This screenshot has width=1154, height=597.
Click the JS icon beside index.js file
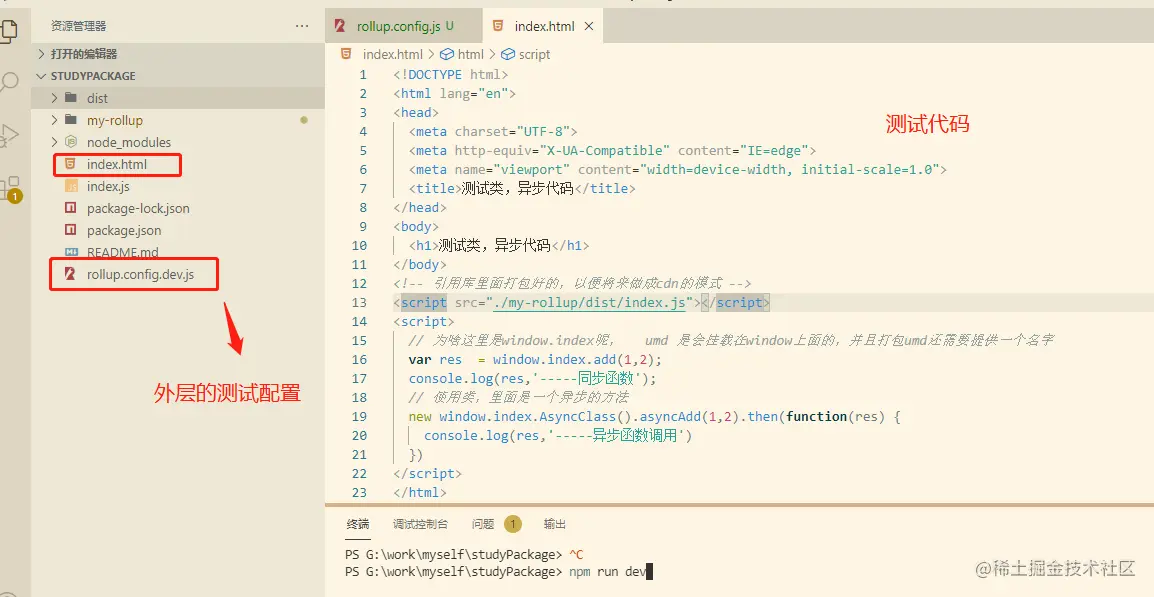(71, 186)
